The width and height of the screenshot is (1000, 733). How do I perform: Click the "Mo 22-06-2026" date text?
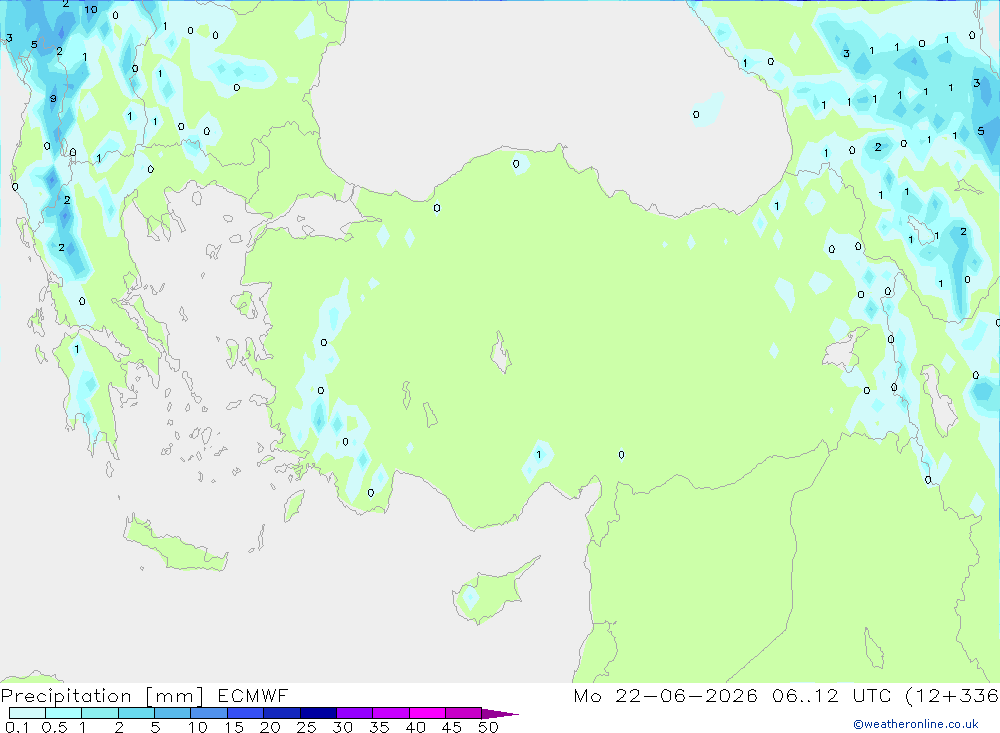(x=665, y=695)
